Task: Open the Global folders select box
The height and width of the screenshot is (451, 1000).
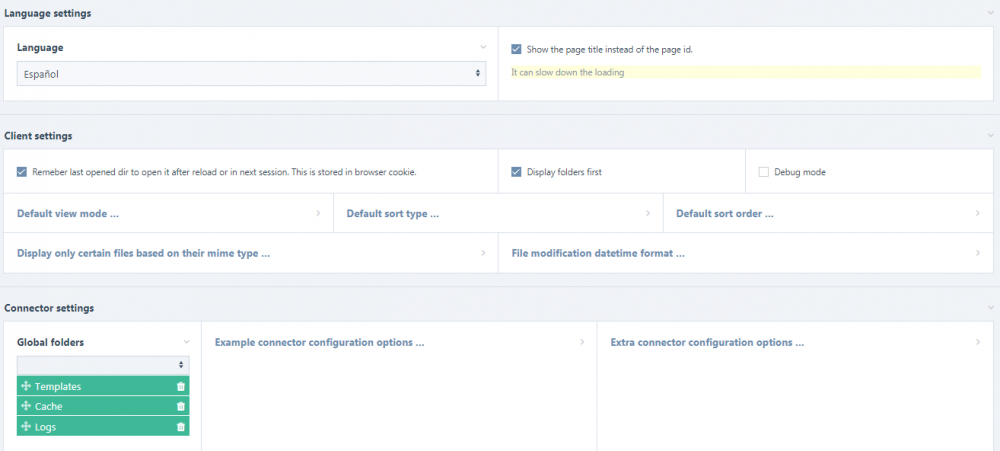Action: (102, 365)
